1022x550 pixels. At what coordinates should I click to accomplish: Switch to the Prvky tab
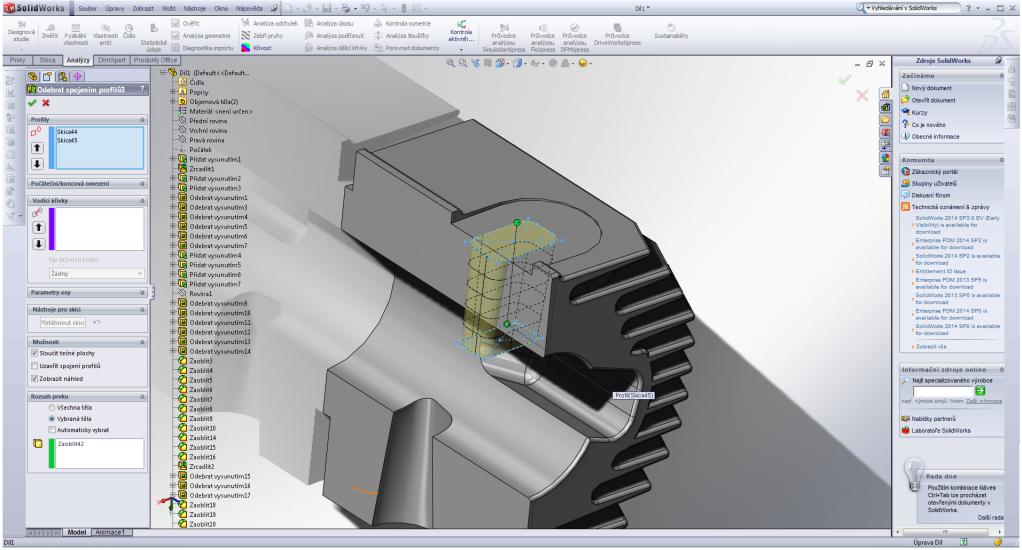pyautogui.click(x=17, y=60)
